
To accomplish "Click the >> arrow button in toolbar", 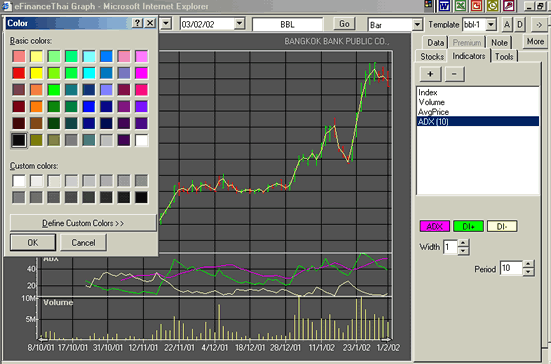I will tap(539, 25).
